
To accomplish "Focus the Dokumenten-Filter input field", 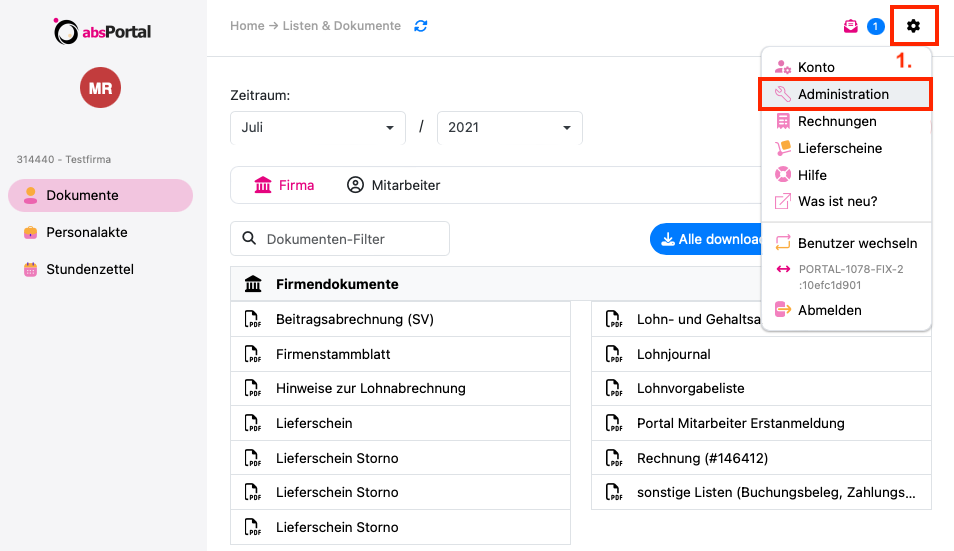I will click(x=340, y=239).
